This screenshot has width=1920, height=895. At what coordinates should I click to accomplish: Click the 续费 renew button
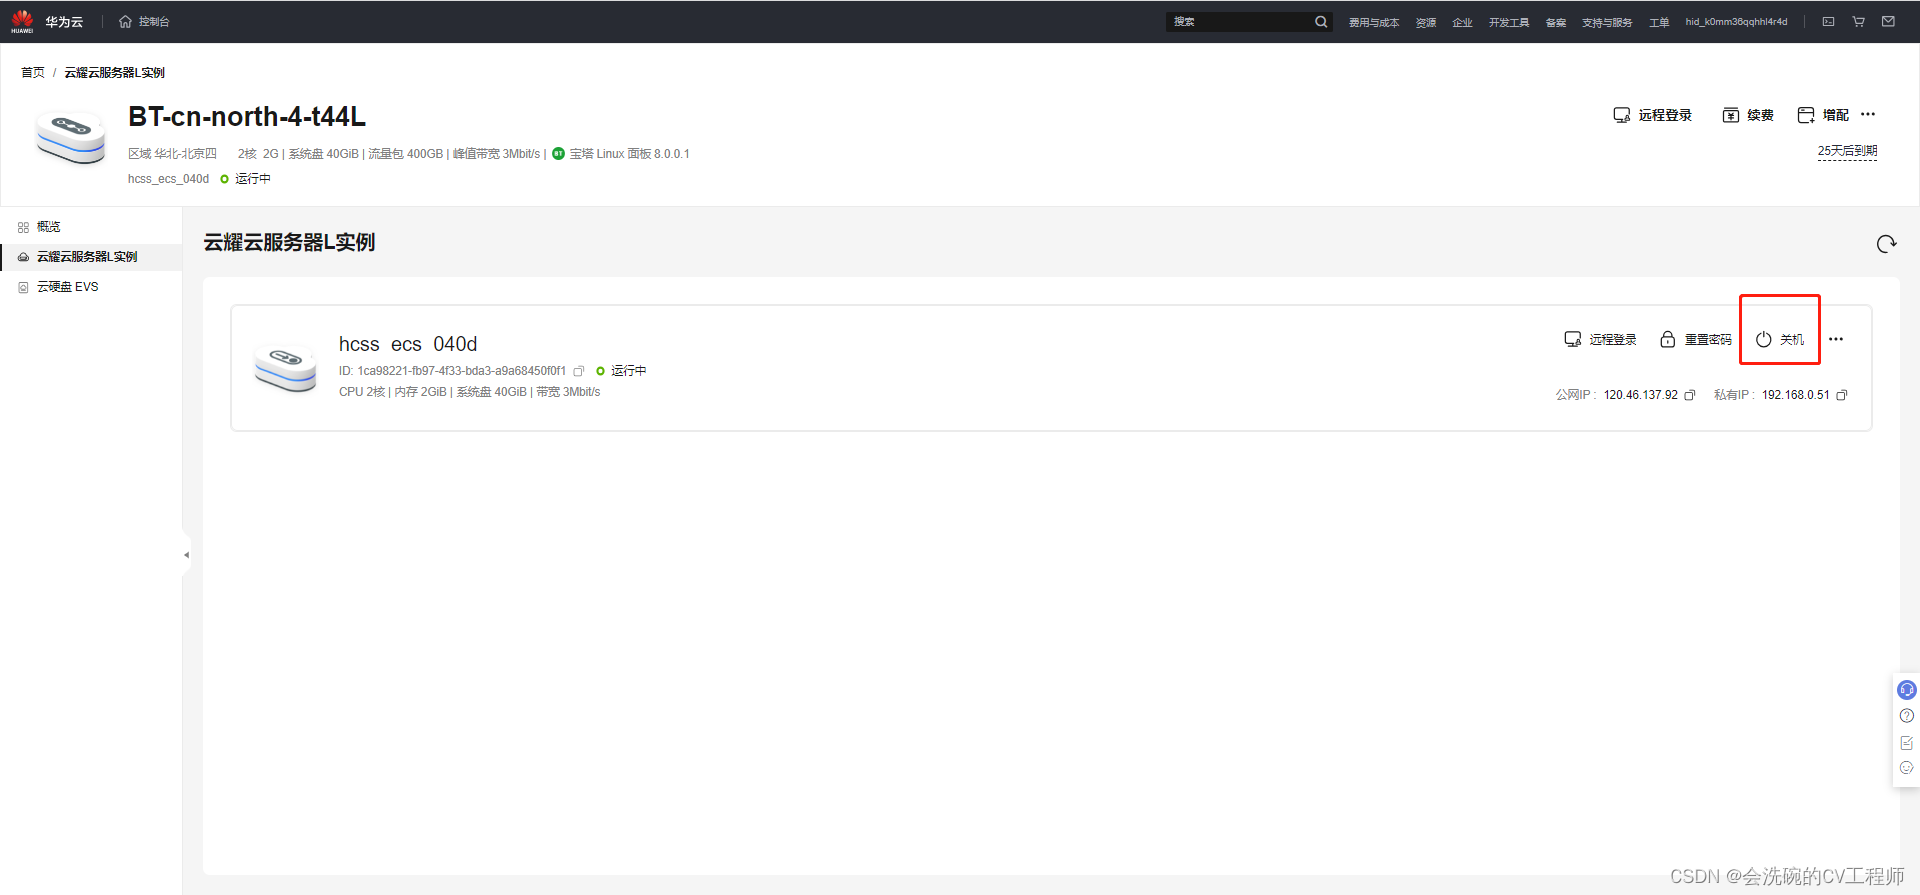tap(1748, 115)
